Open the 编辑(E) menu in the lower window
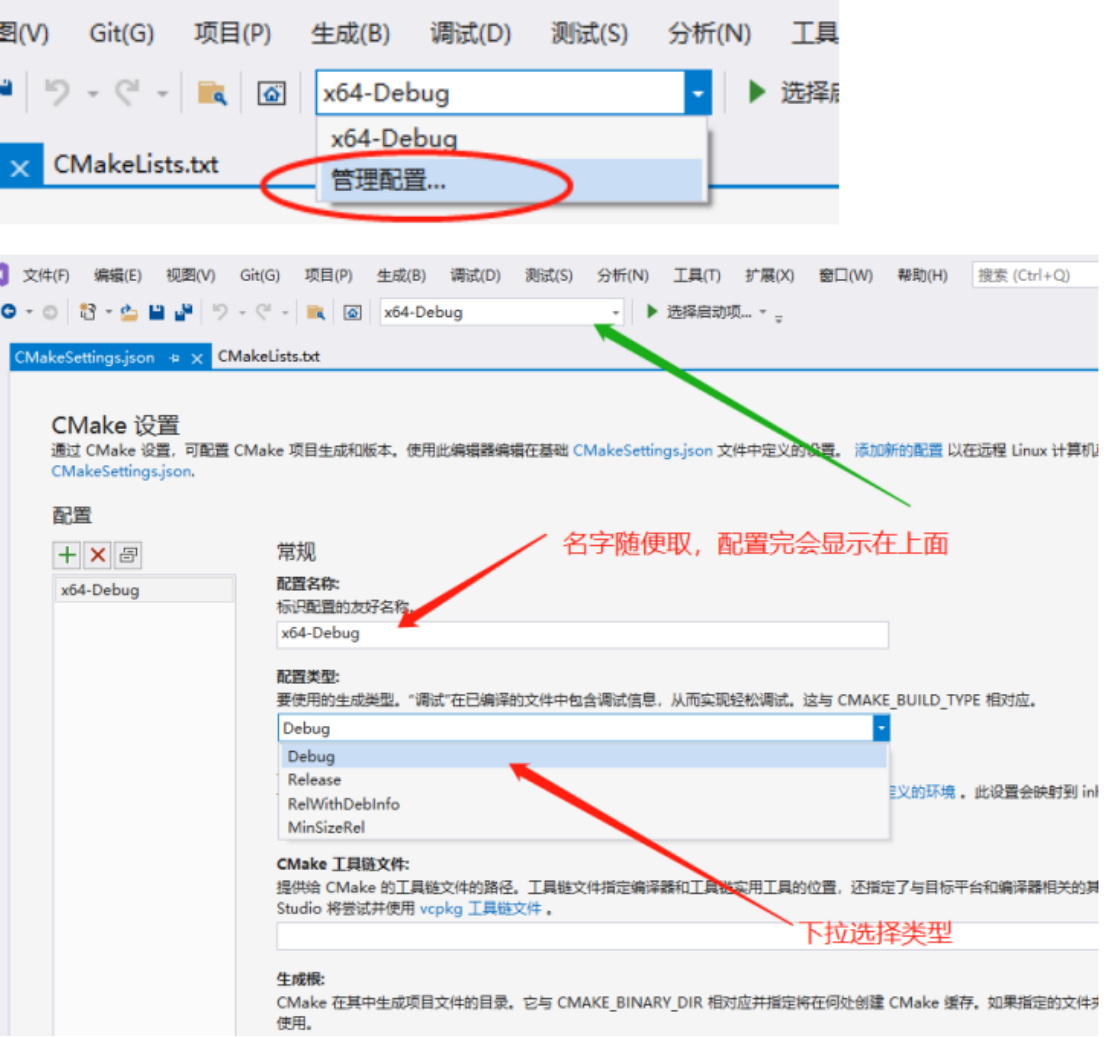 pyautogui.click(x=118, y=275)
